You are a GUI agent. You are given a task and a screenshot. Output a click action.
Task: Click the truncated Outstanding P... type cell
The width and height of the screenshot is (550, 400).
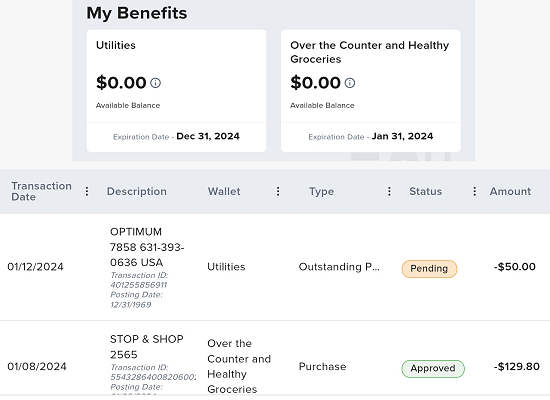339,267
